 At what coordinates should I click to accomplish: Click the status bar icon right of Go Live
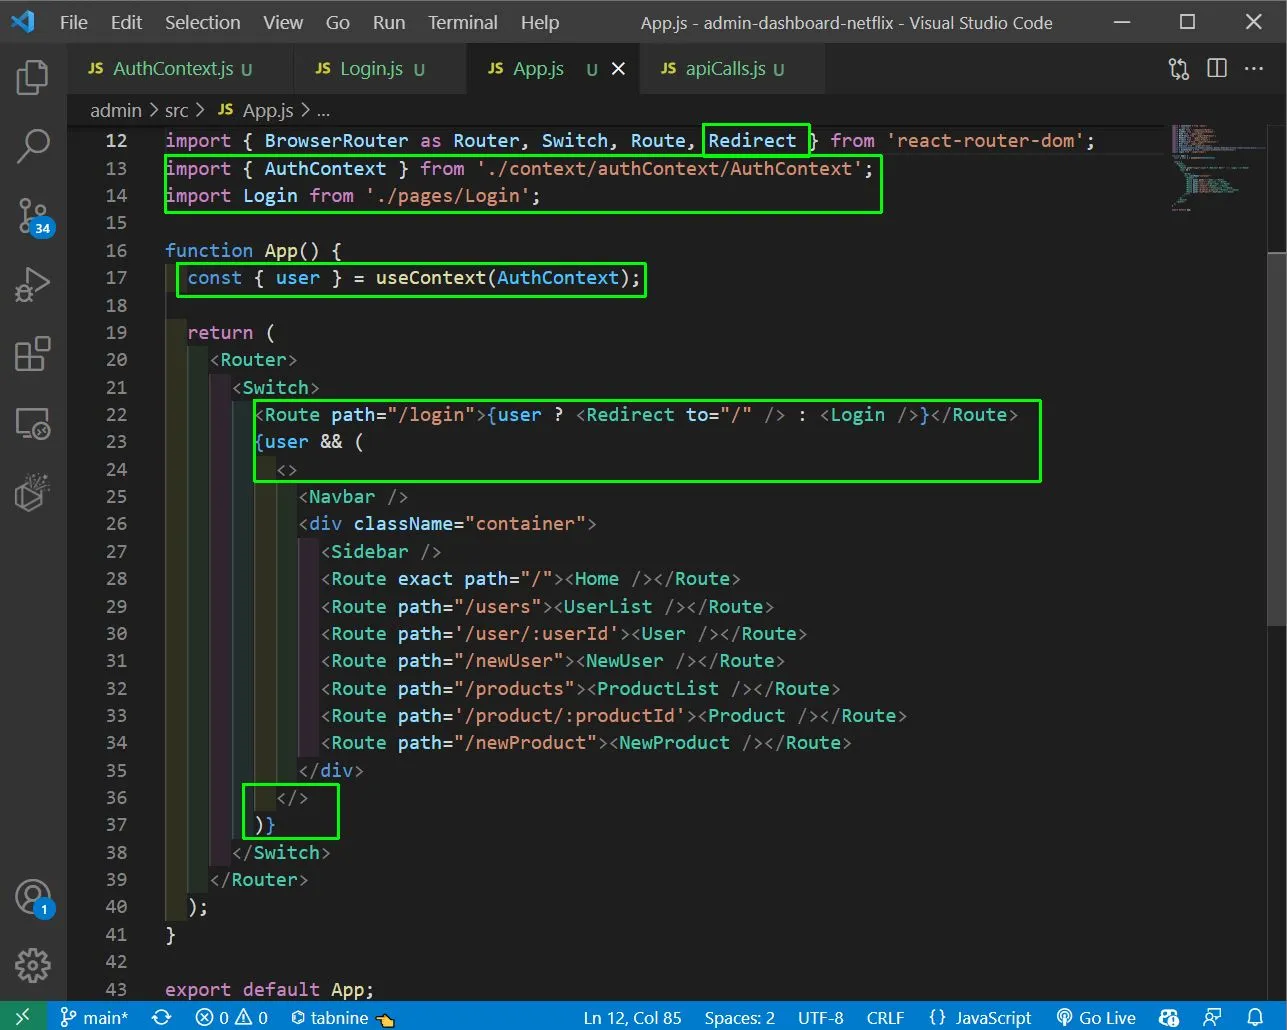click(x=1168, y=1017)
